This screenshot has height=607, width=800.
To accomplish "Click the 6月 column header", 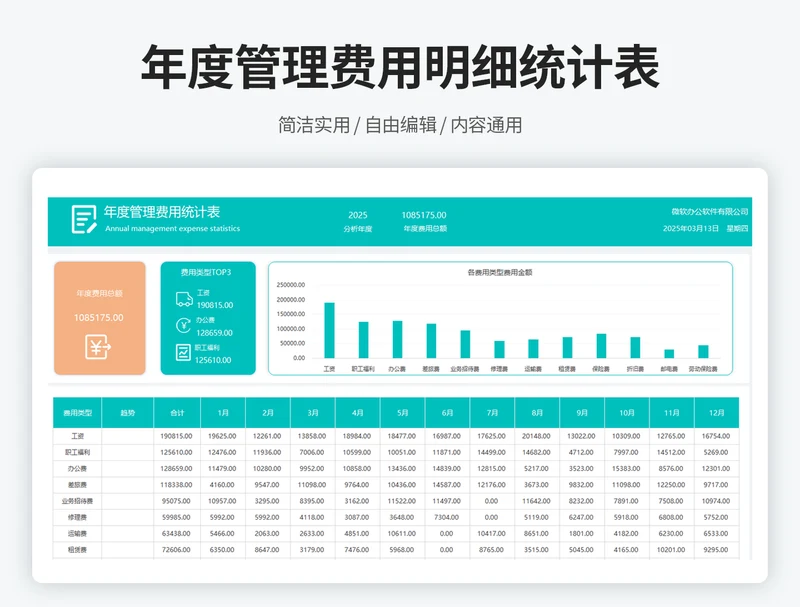I will [447, 413].
